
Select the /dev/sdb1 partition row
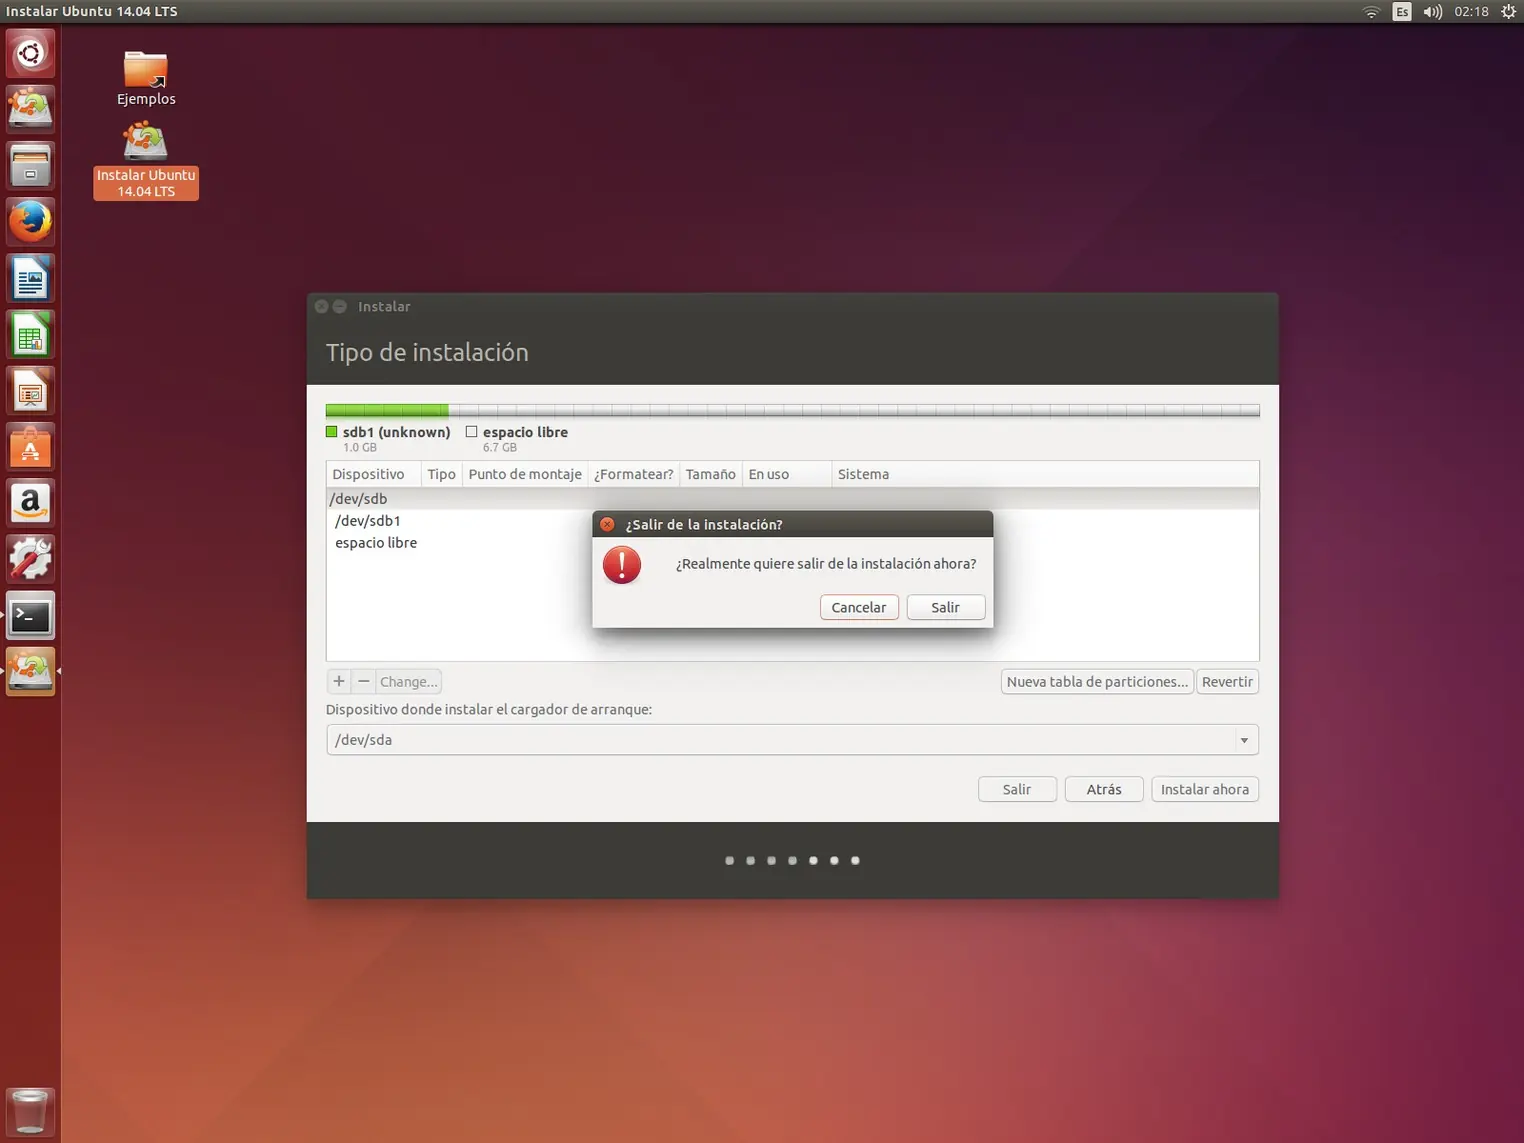tap(792, 521)
